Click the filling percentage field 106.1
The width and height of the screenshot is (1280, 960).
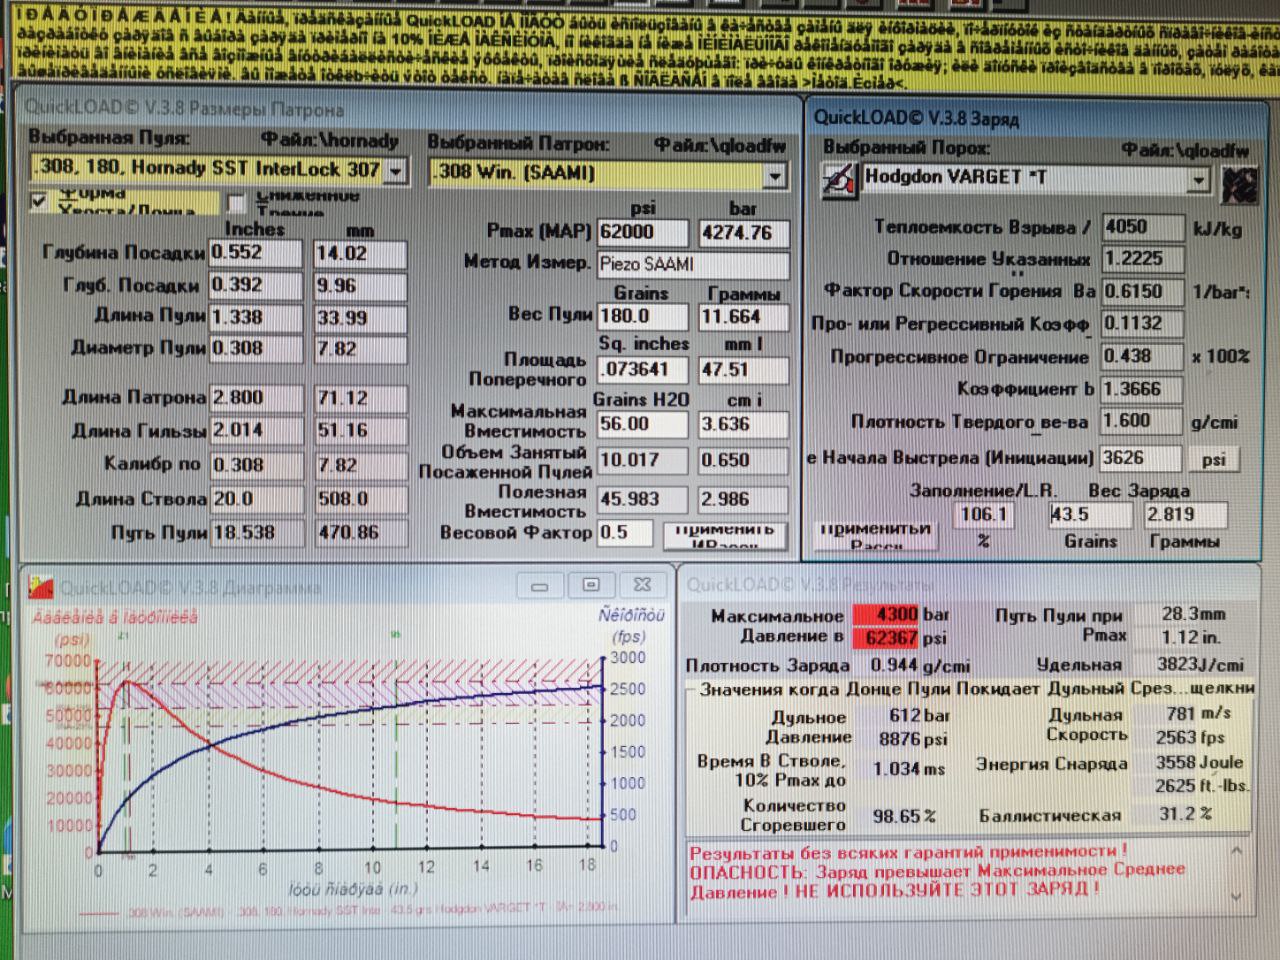(984, 515)
